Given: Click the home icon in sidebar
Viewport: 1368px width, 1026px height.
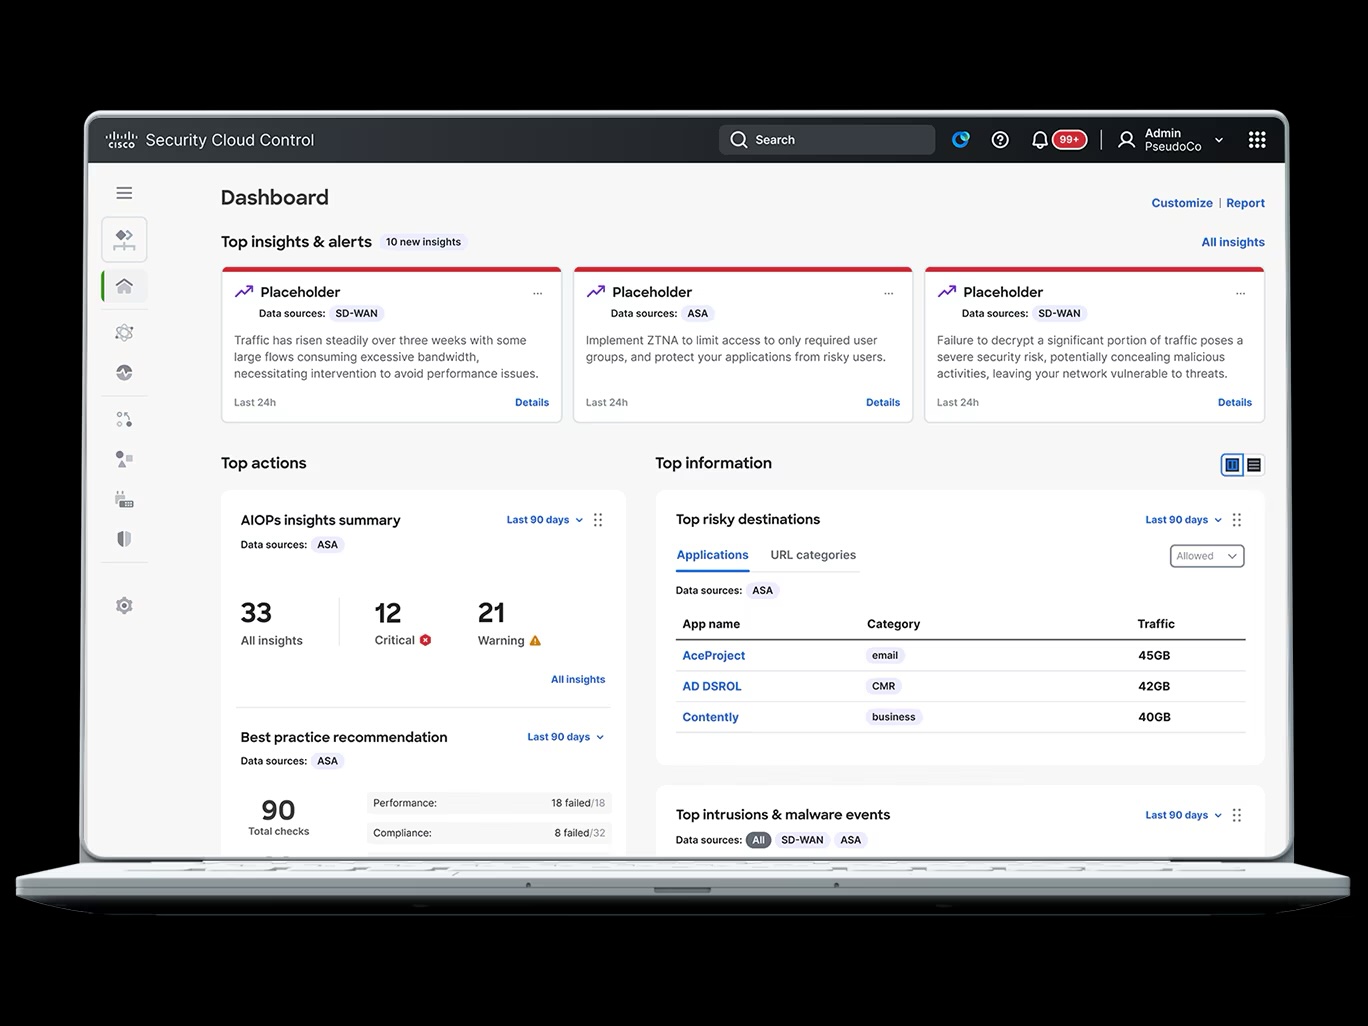Looking at the screenshot, I should (124, 286).
